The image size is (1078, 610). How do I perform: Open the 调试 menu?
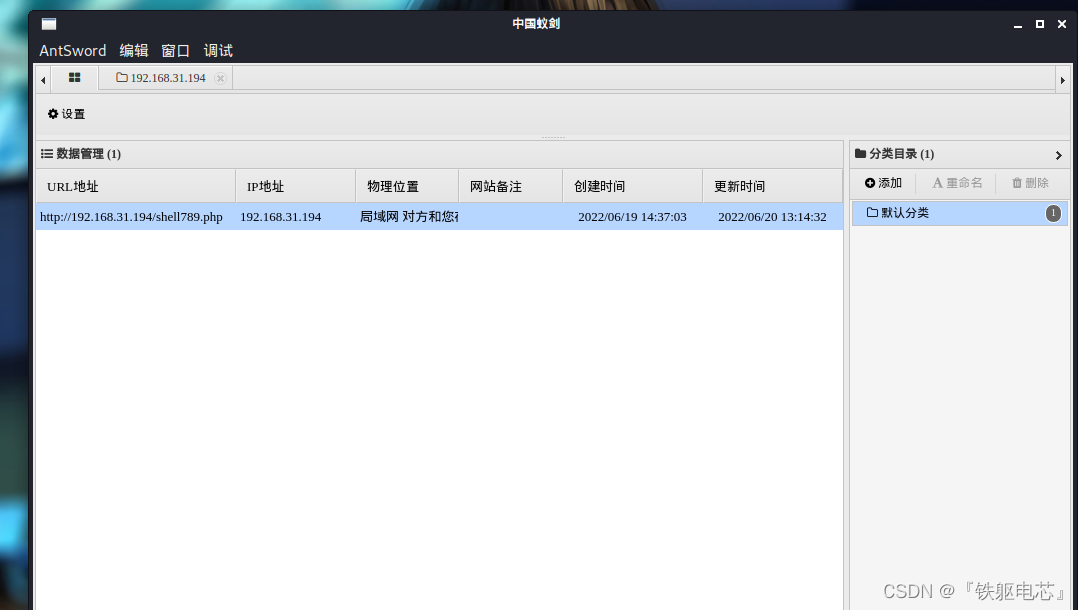click(217, 50)
